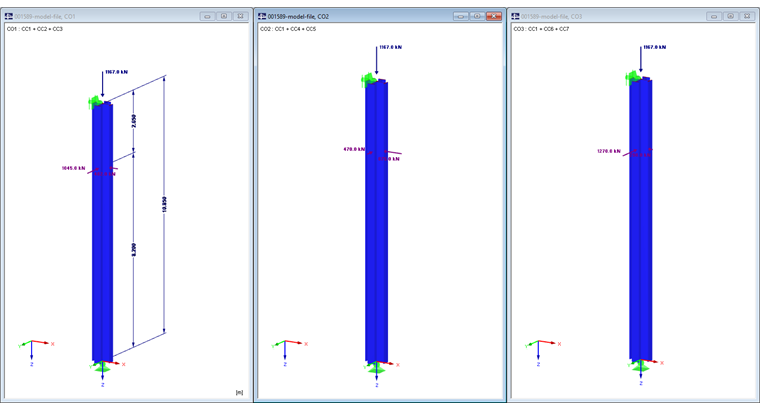Maximize the CO3 model window
Screen dimensions: 760x411
click(730, 16)
